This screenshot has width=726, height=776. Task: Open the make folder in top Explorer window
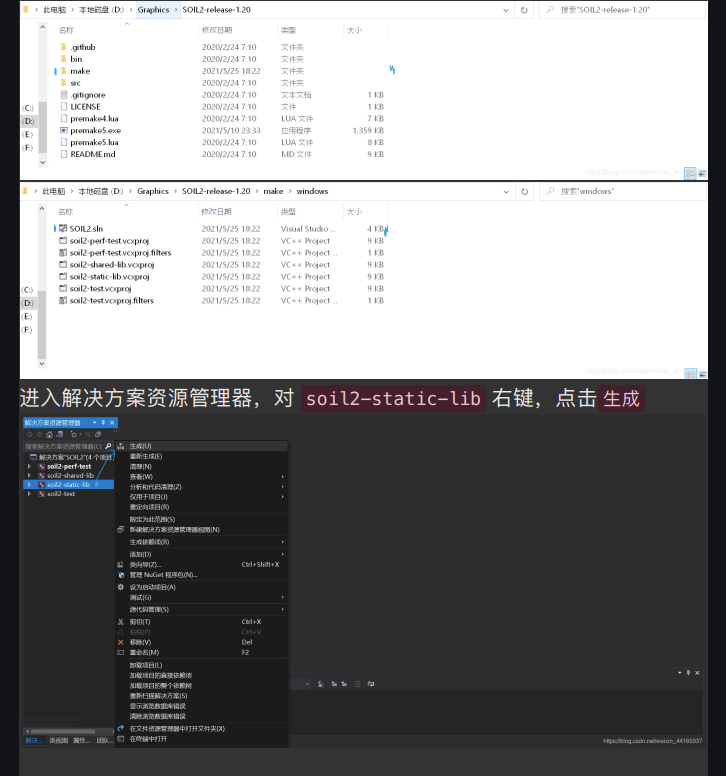80,71
